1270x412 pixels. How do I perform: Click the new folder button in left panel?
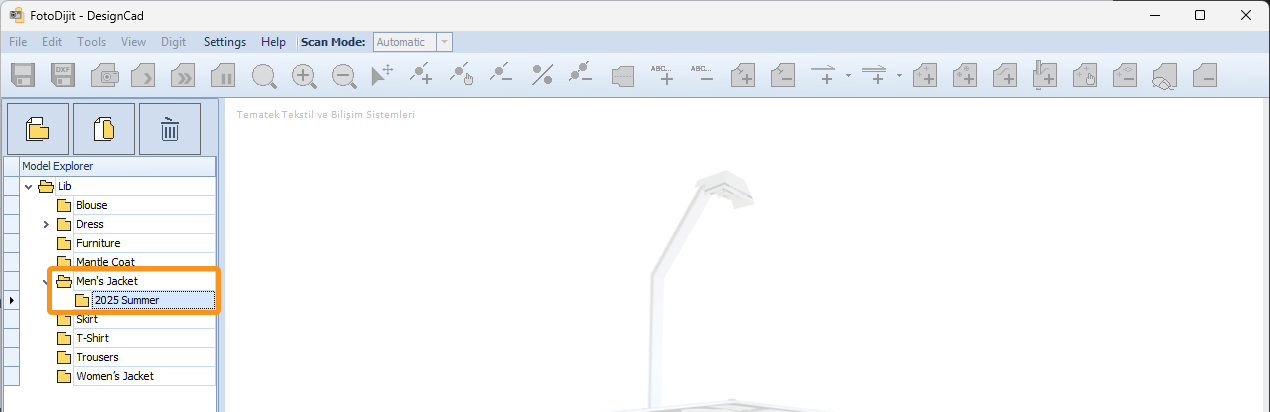coord(38,129)
